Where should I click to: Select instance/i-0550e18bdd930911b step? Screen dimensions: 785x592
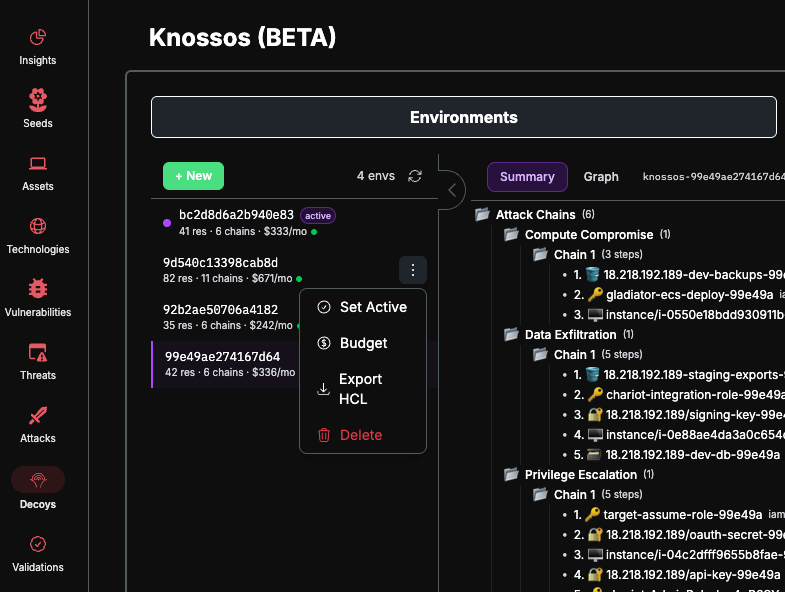[x=679, y=315]
